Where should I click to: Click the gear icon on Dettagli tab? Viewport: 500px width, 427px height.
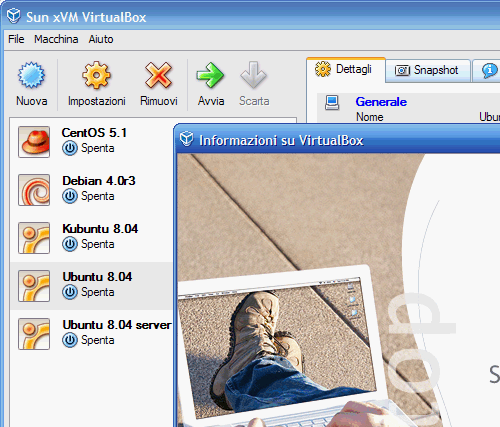coord(323,69)
